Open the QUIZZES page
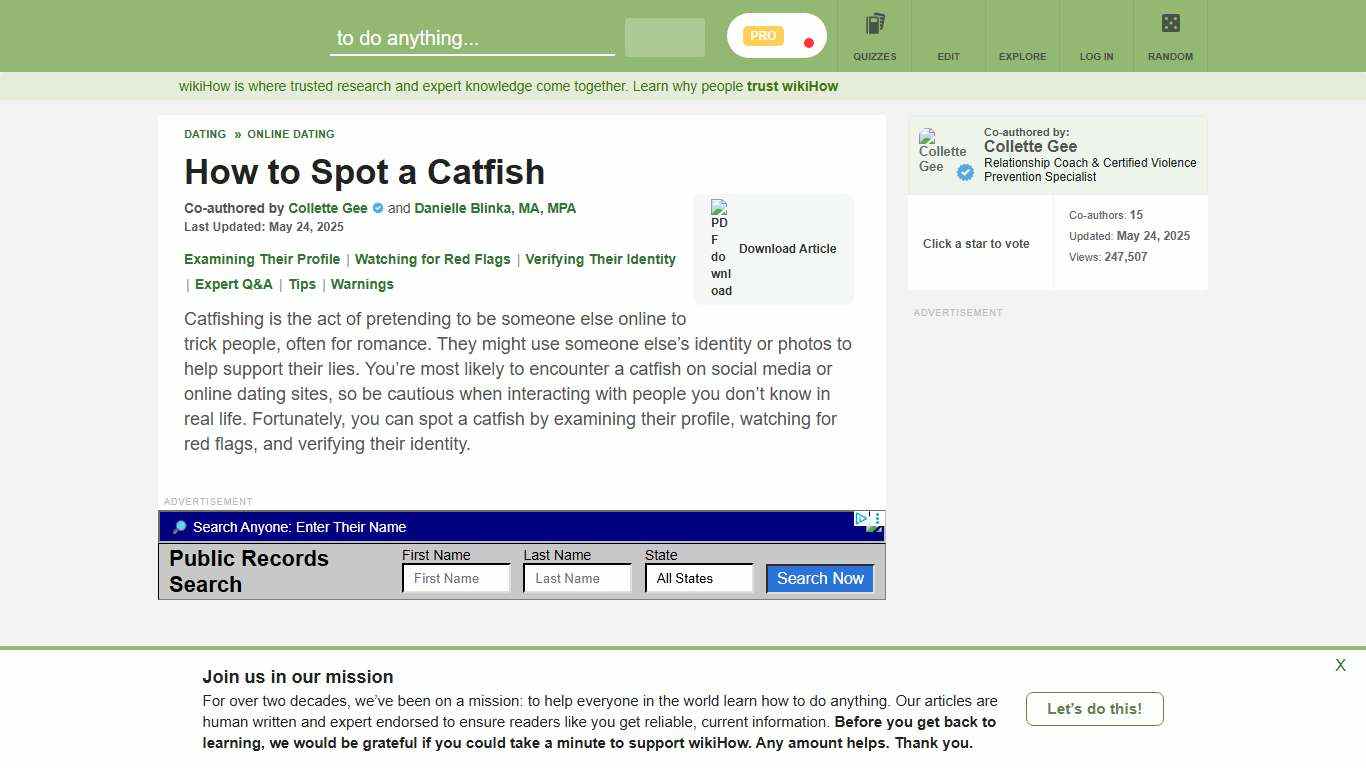 874,35
